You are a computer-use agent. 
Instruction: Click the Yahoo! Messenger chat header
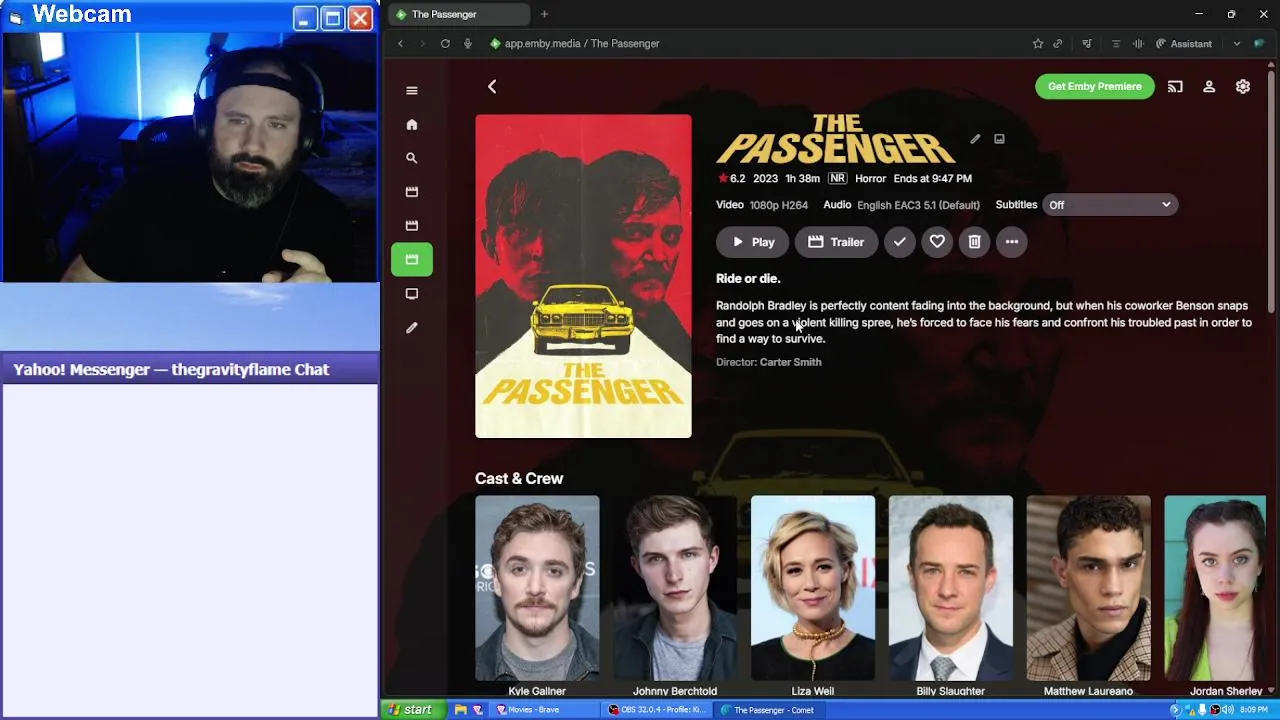190,370
